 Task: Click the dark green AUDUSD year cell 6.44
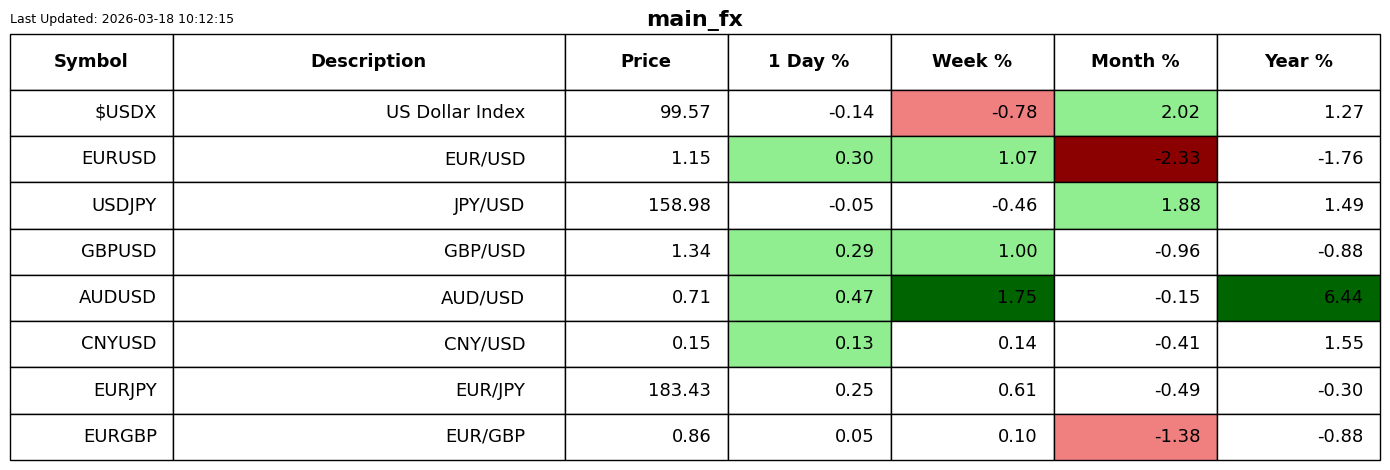coord(1298,298)
